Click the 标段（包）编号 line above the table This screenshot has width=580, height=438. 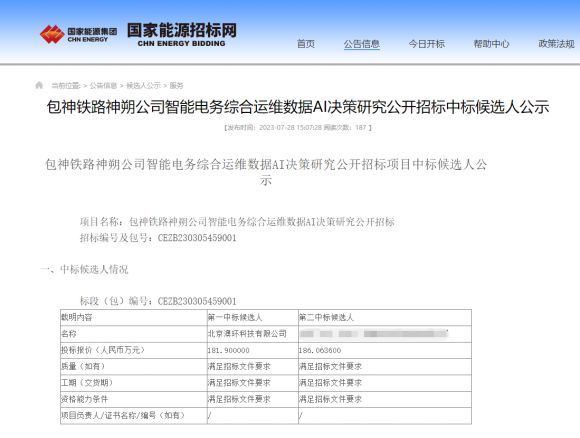[158, 301]
